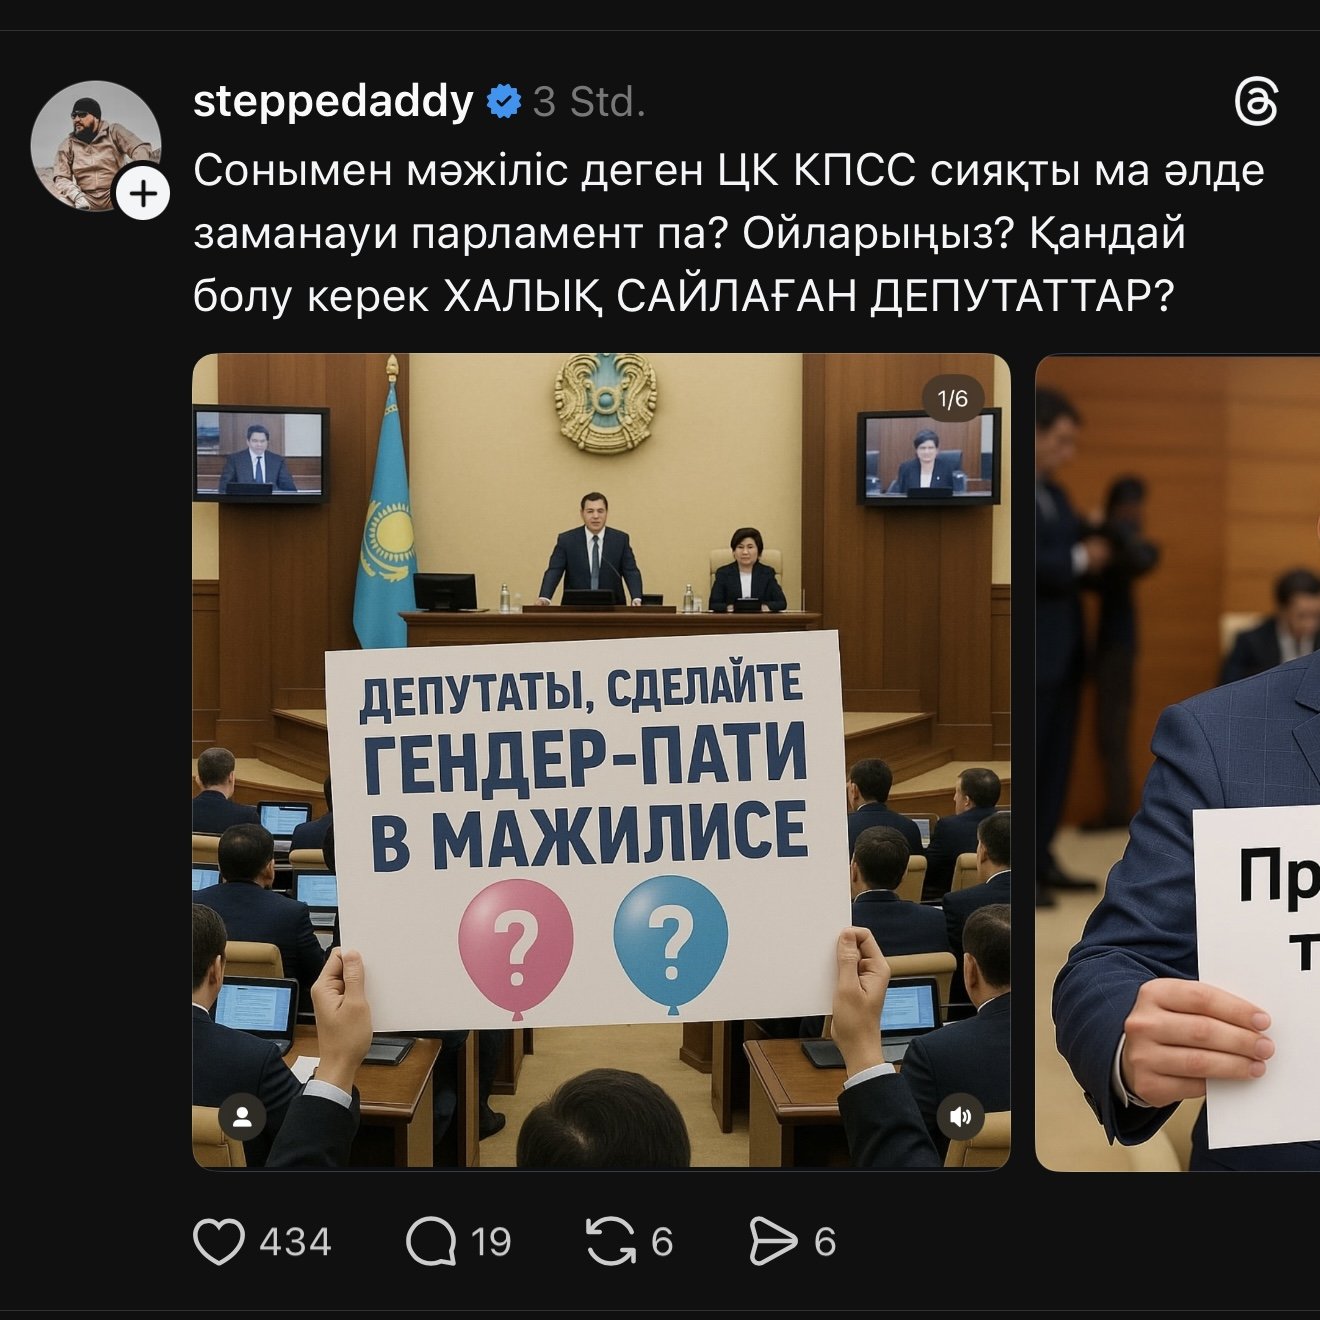View the 434 likes count

[x=295, y=1242]
